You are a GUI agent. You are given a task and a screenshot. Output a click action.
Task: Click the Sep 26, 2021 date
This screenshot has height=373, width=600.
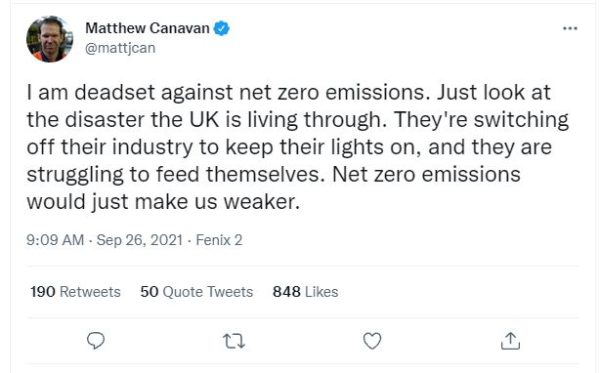point(140,240)
